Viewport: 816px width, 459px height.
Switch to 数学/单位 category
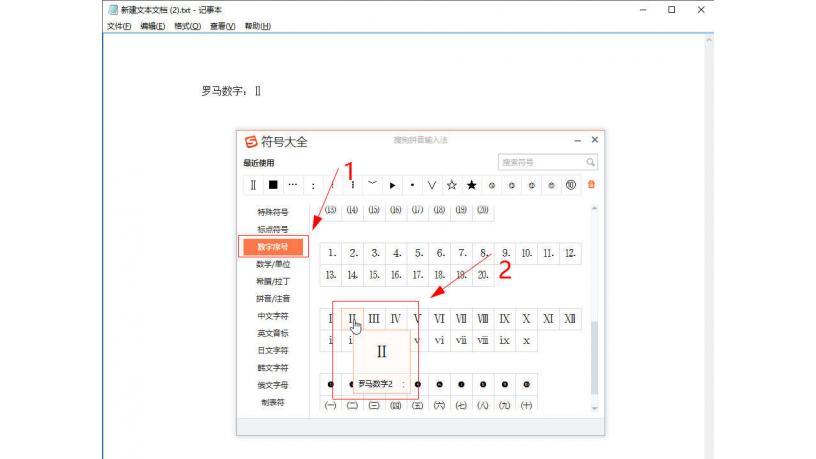click(273, 264)
